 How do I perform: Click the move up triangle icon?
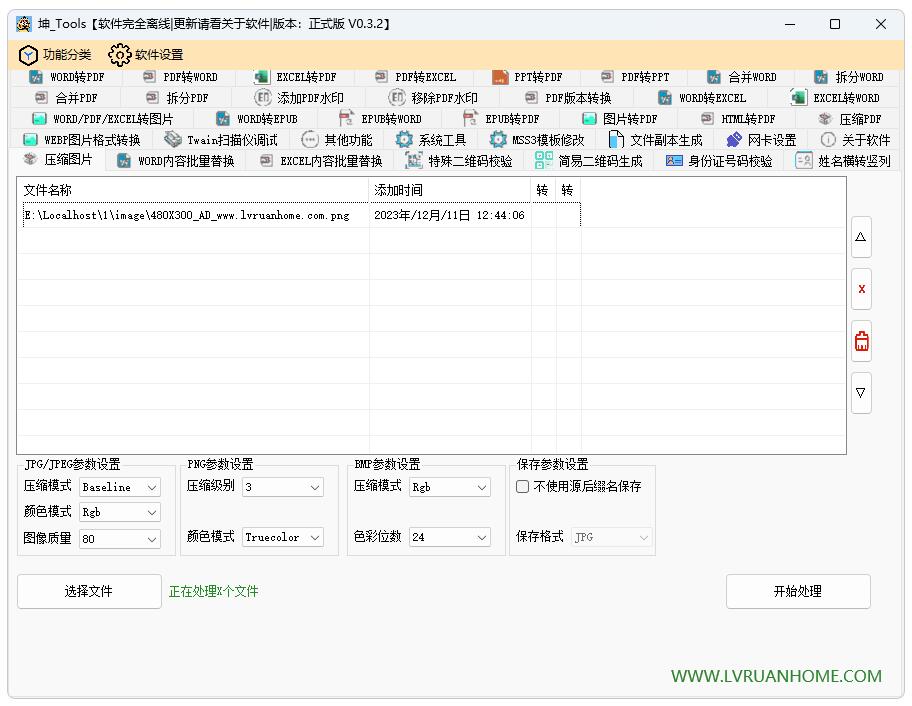861,238
